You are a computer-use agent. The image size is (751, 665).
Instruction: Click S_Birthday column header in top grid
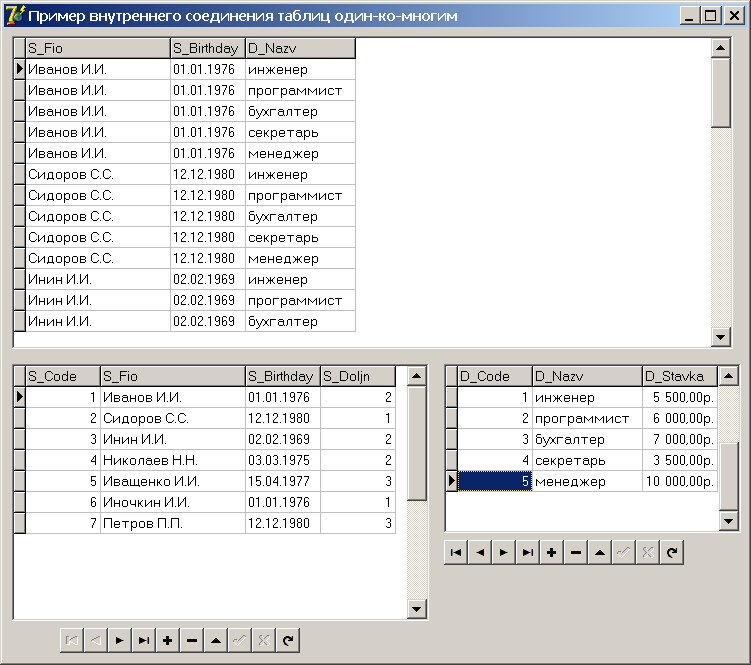coord(207,48)
